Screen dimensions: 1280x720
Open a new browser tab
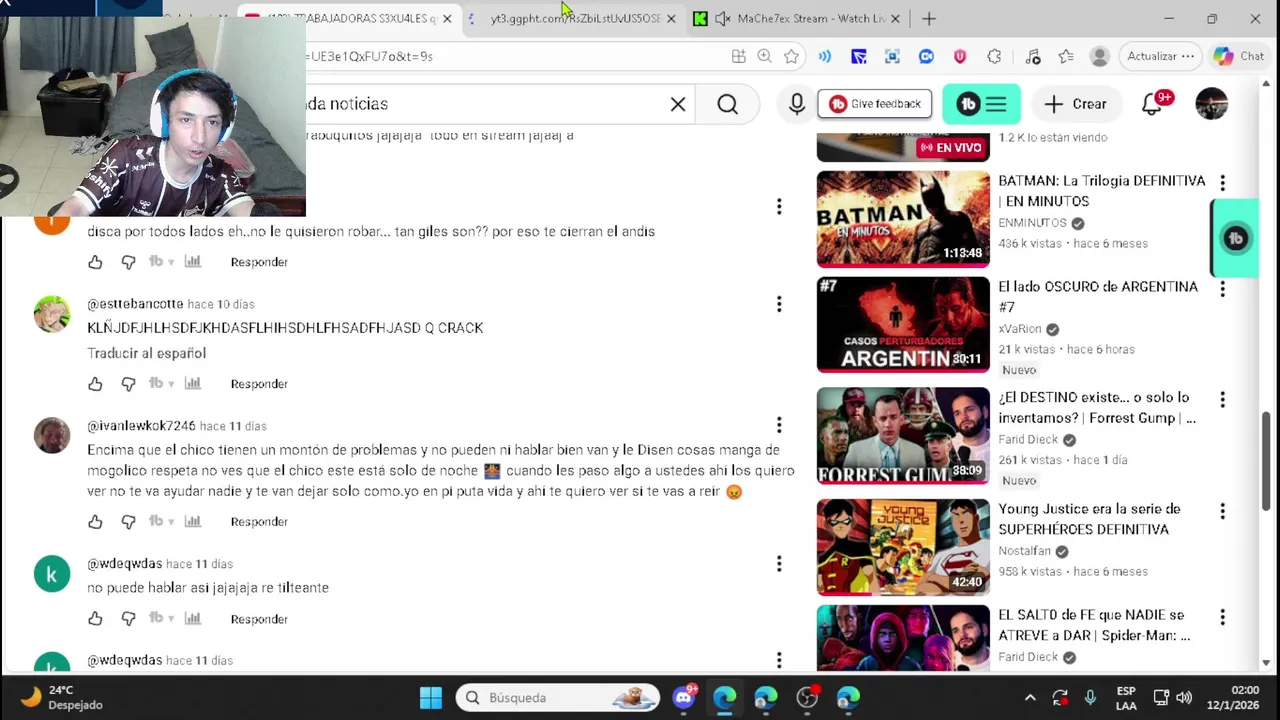click(929, 18)
